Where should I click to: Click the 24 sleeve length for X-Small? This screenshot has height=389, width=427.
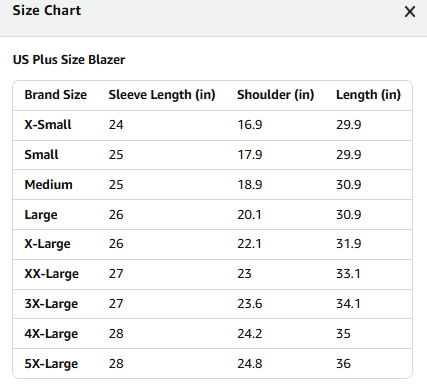pyautogui.click(x=116, y=125)
